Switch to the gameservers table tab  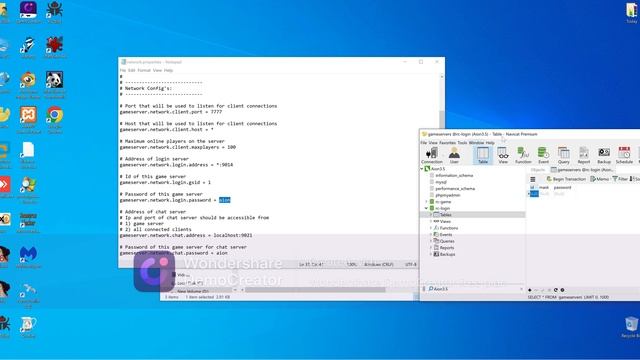click(x=582, y=169)
